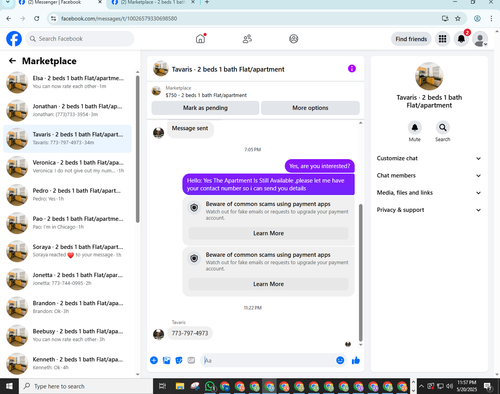Open Jonetta's apartment conversation

coord(67,279)
